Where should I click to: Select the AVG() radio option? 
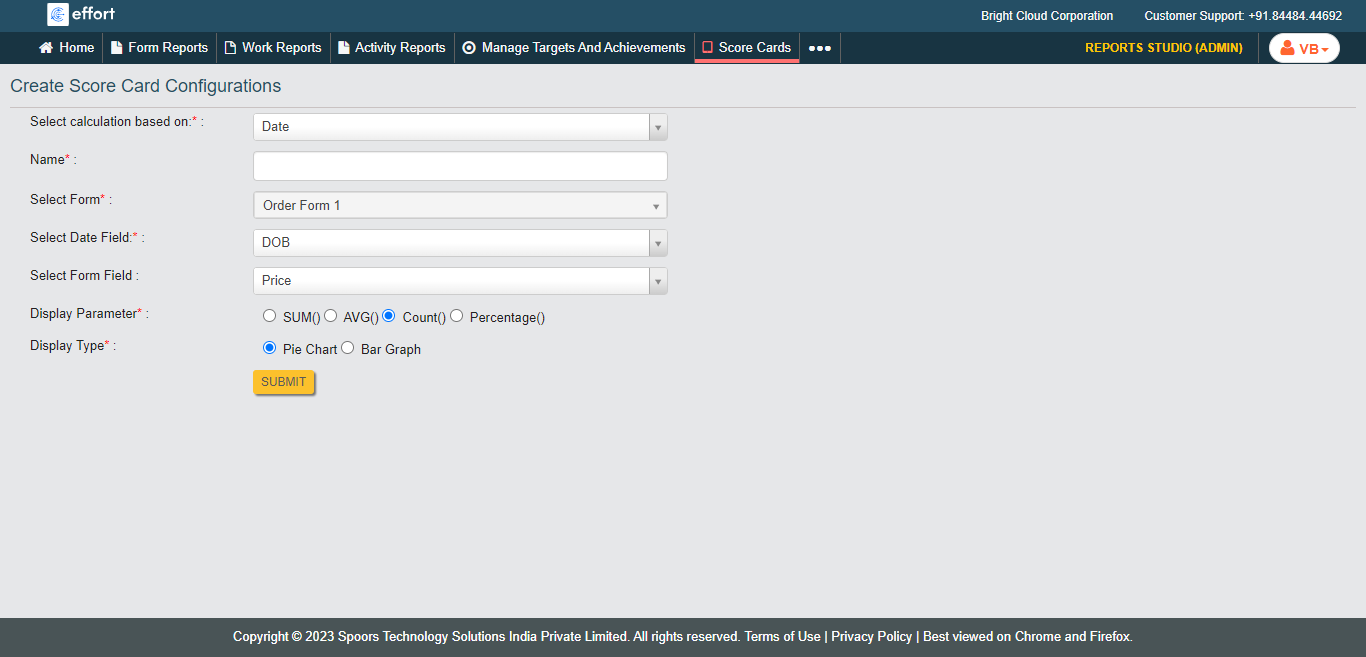(330, 316)
